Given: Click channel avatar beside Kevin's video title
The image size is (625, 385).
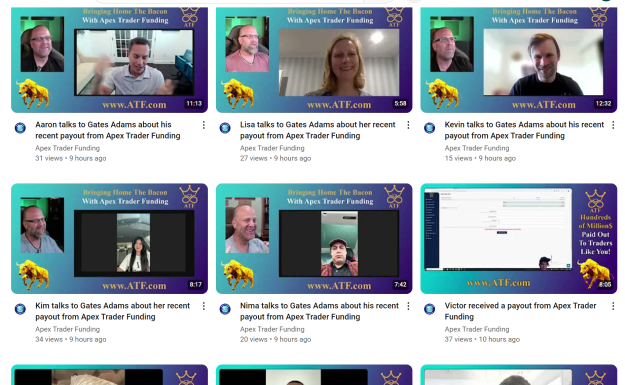Looking at the screenshot, I should click(x=430, y=128).
